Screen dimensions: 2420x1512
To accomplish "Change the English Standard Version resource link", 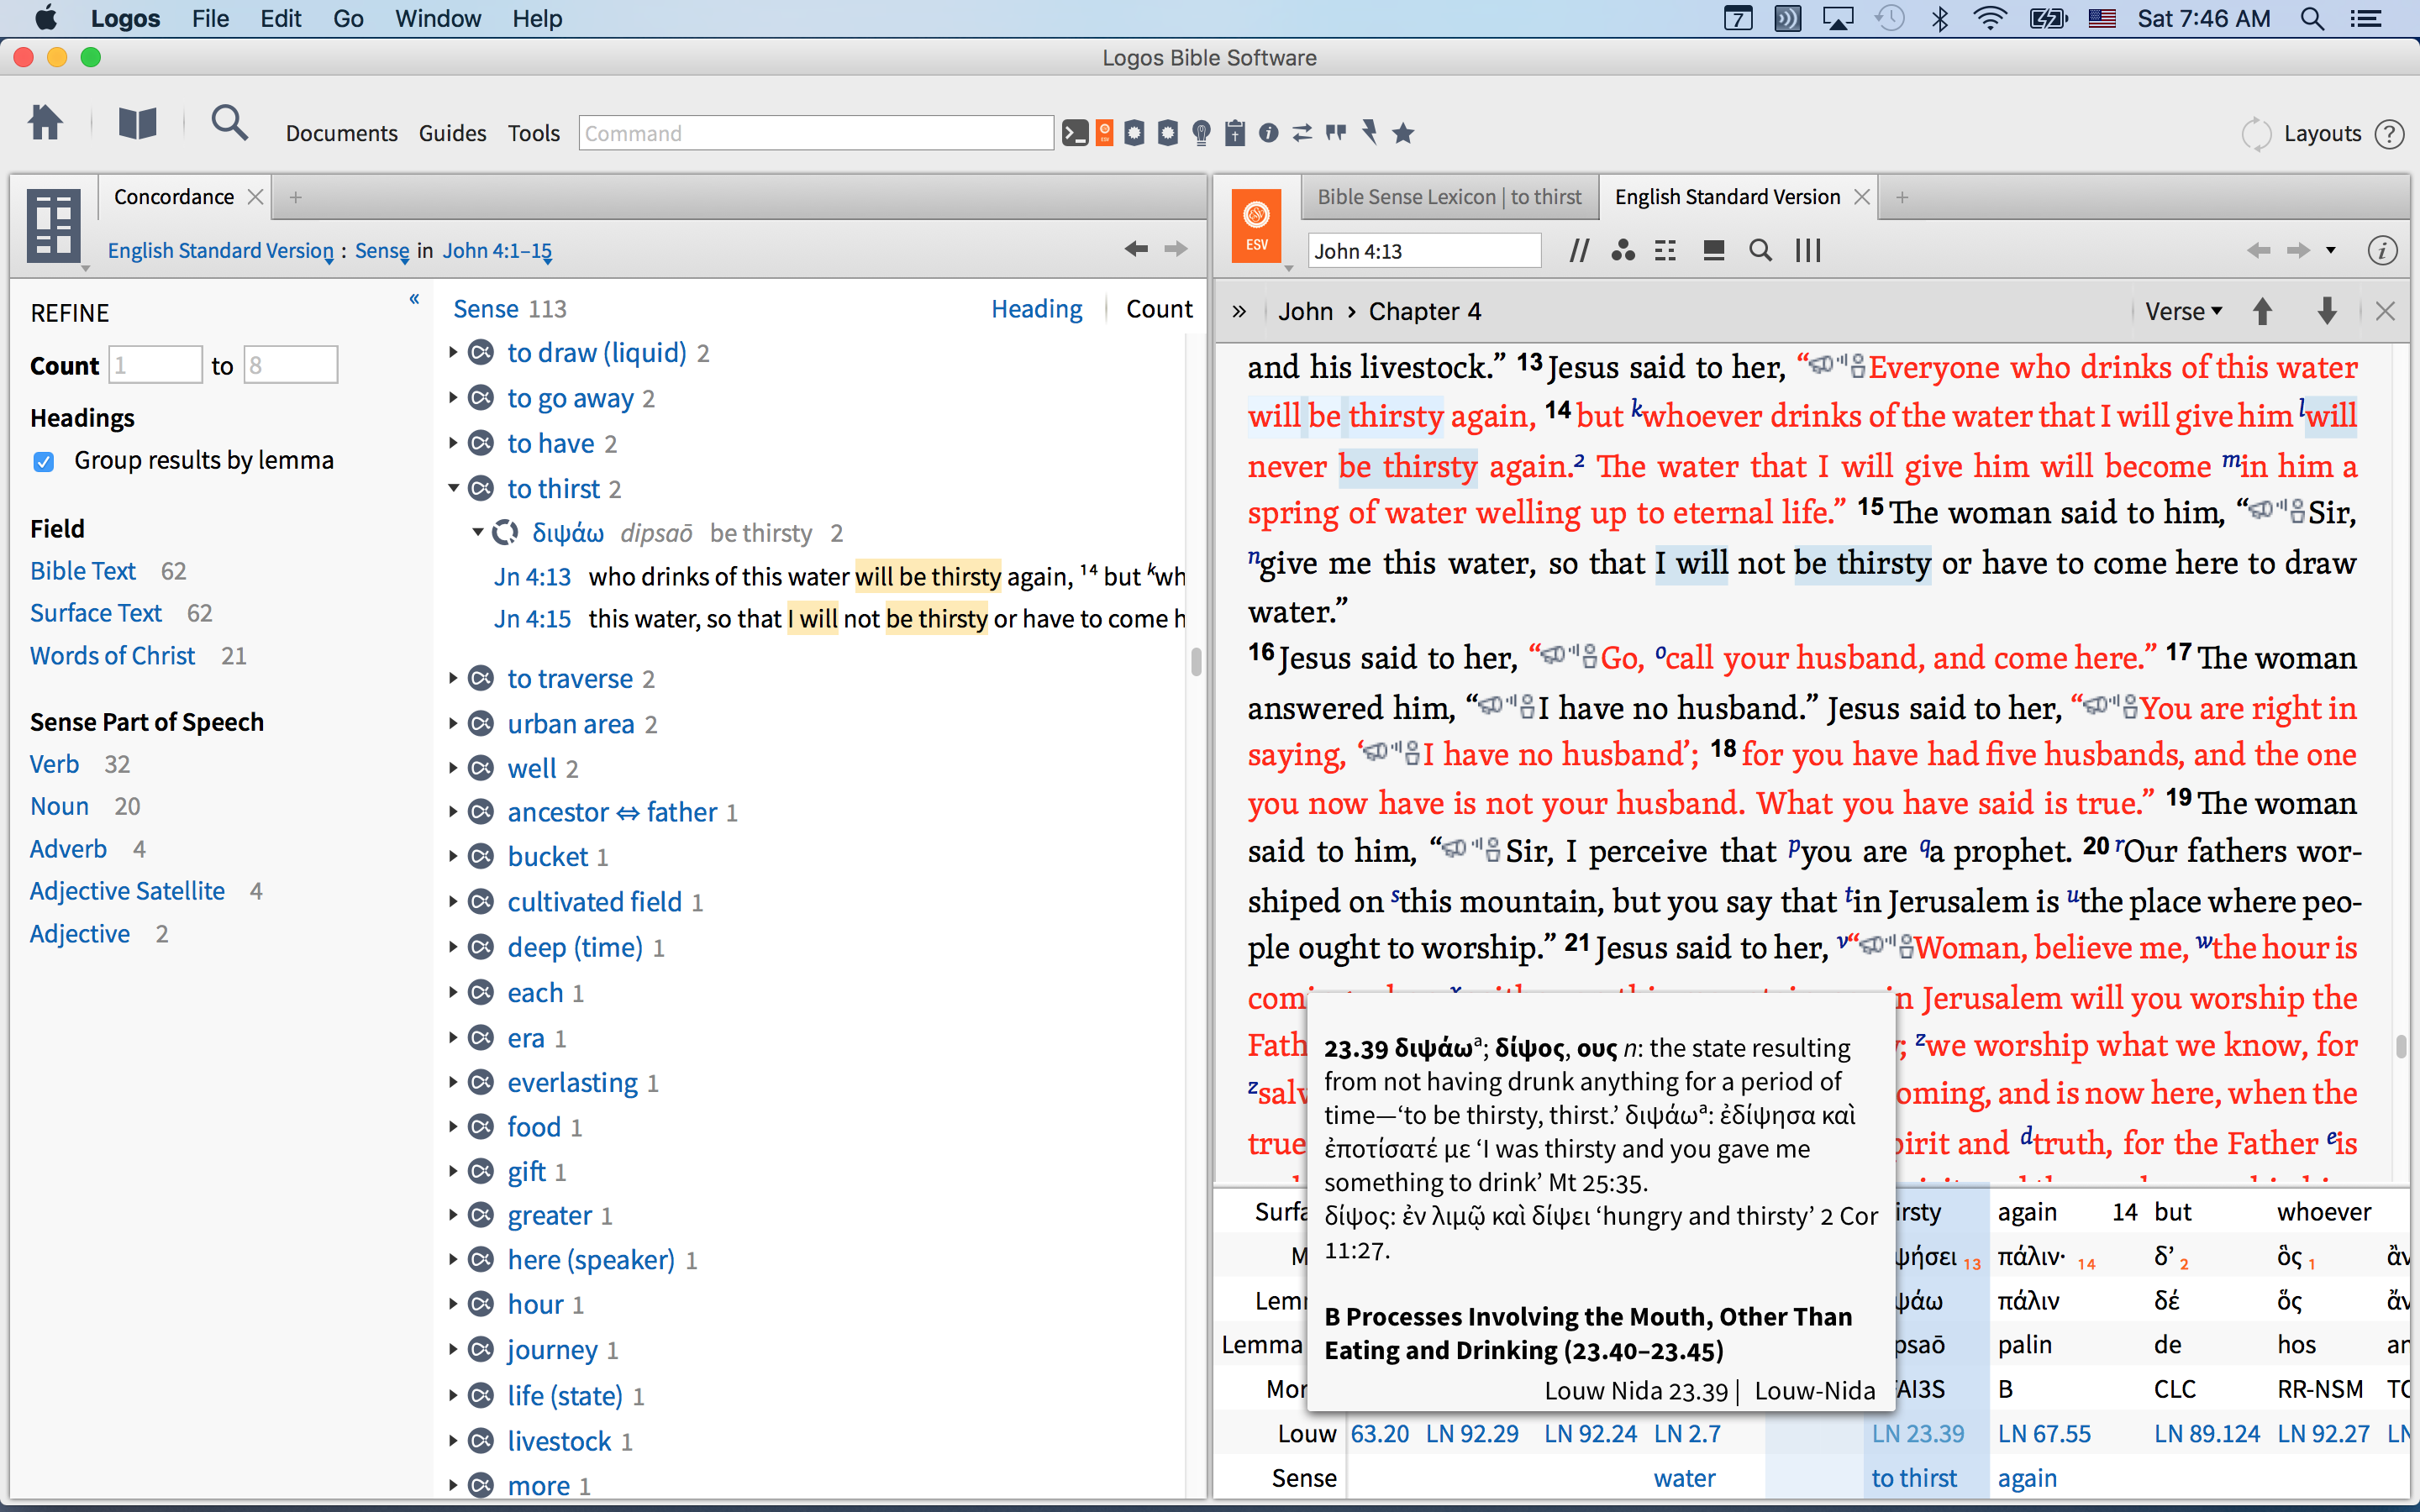I will [x=221, y=250].
